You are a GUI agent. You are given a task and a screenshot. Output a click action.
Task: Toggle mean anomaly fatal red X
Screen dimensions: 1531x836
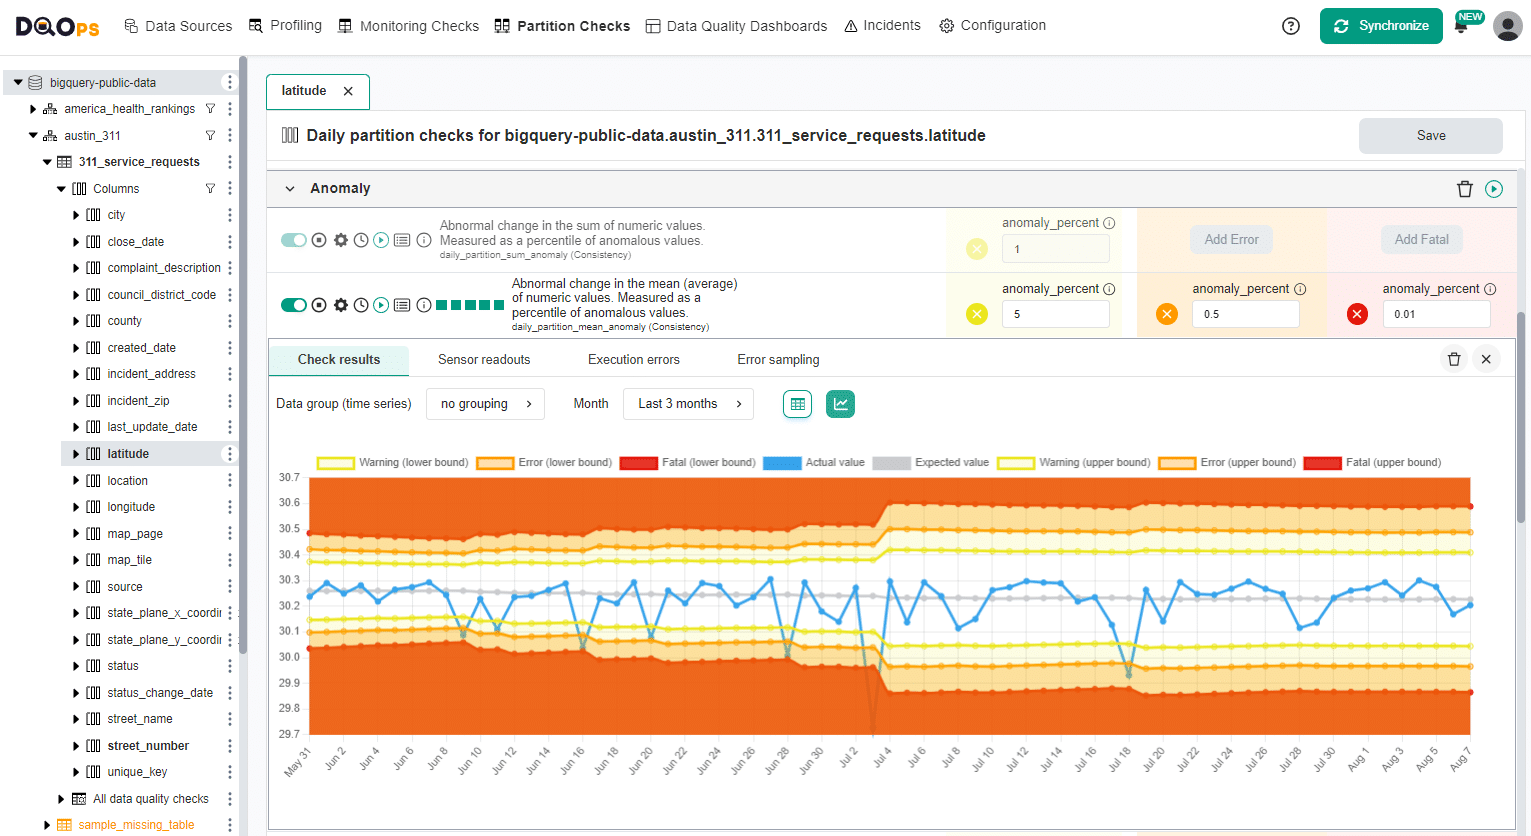click(x=1357, y=314)
